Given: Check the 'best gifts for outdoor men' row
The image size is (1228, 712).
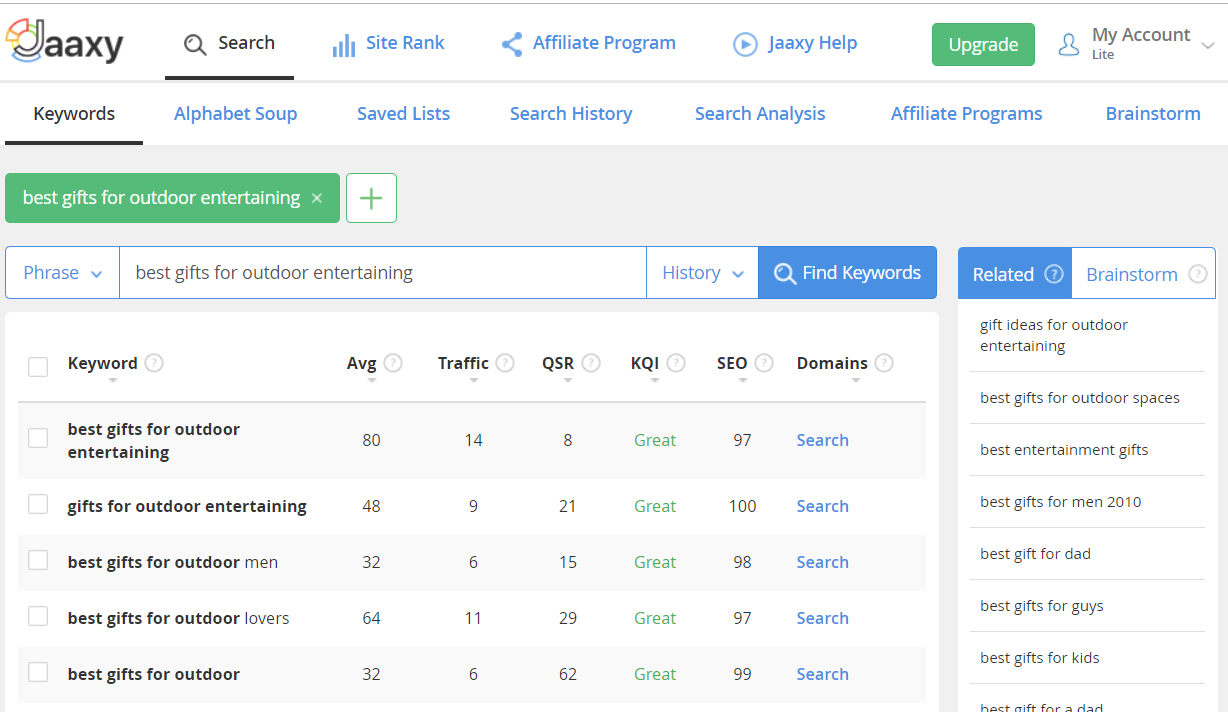Looking at the screenshot, I should coord(38,560).
